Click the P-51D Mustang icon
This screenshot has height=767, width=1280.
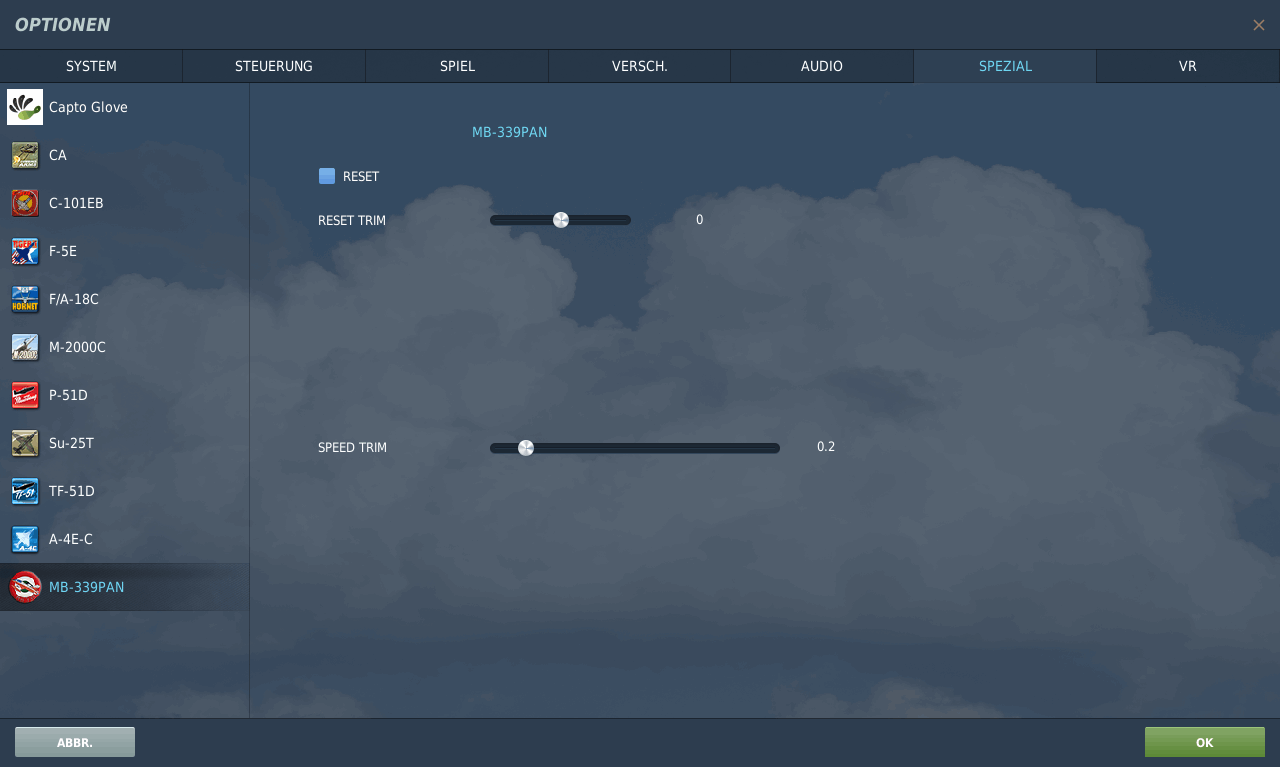point(25,395)
